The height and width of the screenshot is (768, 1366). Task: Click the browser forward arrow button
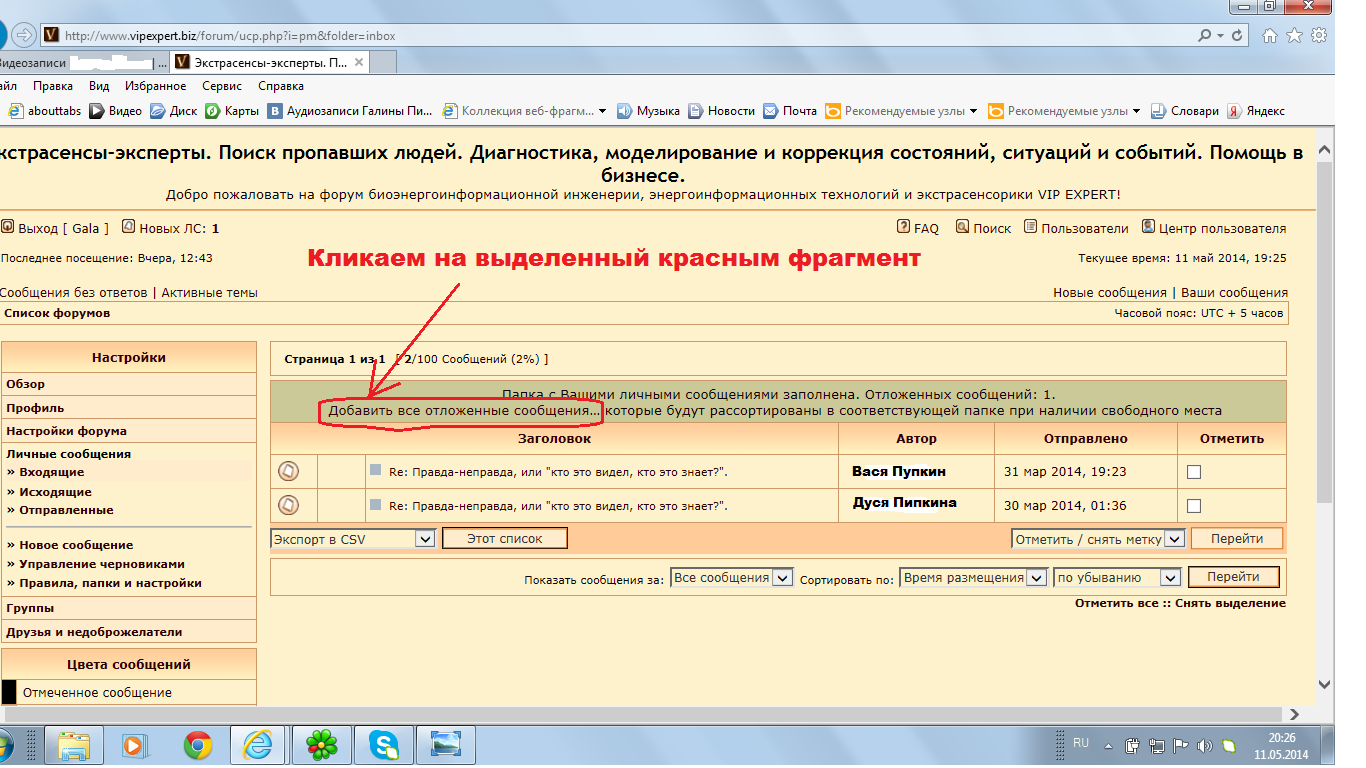[25, 35]
